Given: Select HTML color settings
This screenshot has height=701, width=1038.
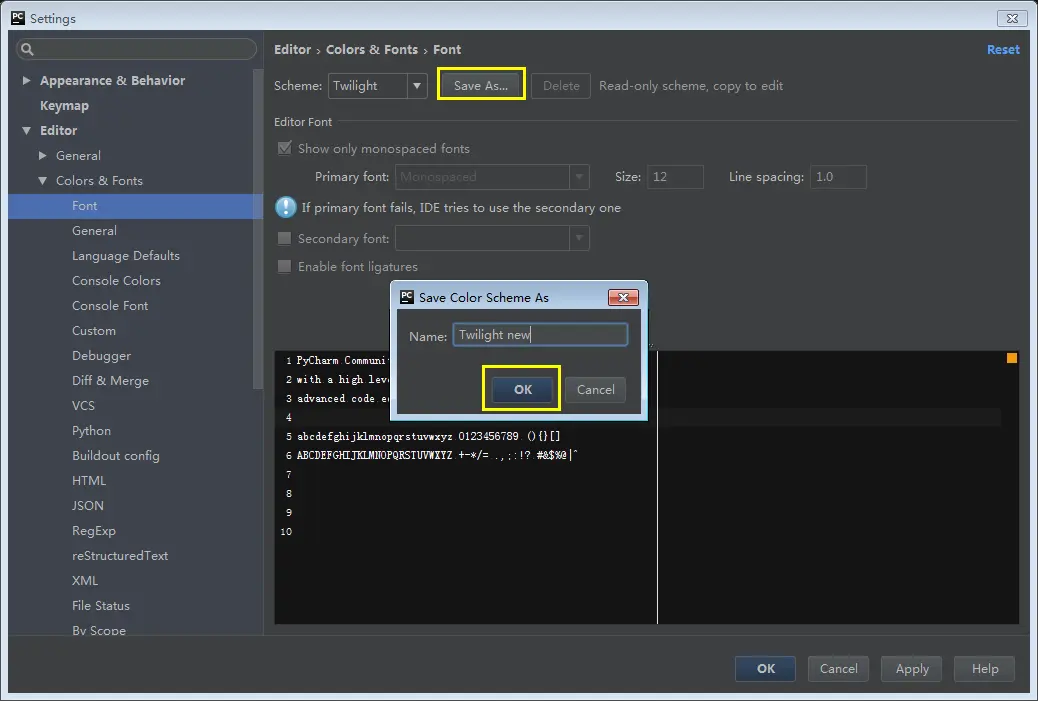Looking at the screenshot, I should click(x=89, y=481).
